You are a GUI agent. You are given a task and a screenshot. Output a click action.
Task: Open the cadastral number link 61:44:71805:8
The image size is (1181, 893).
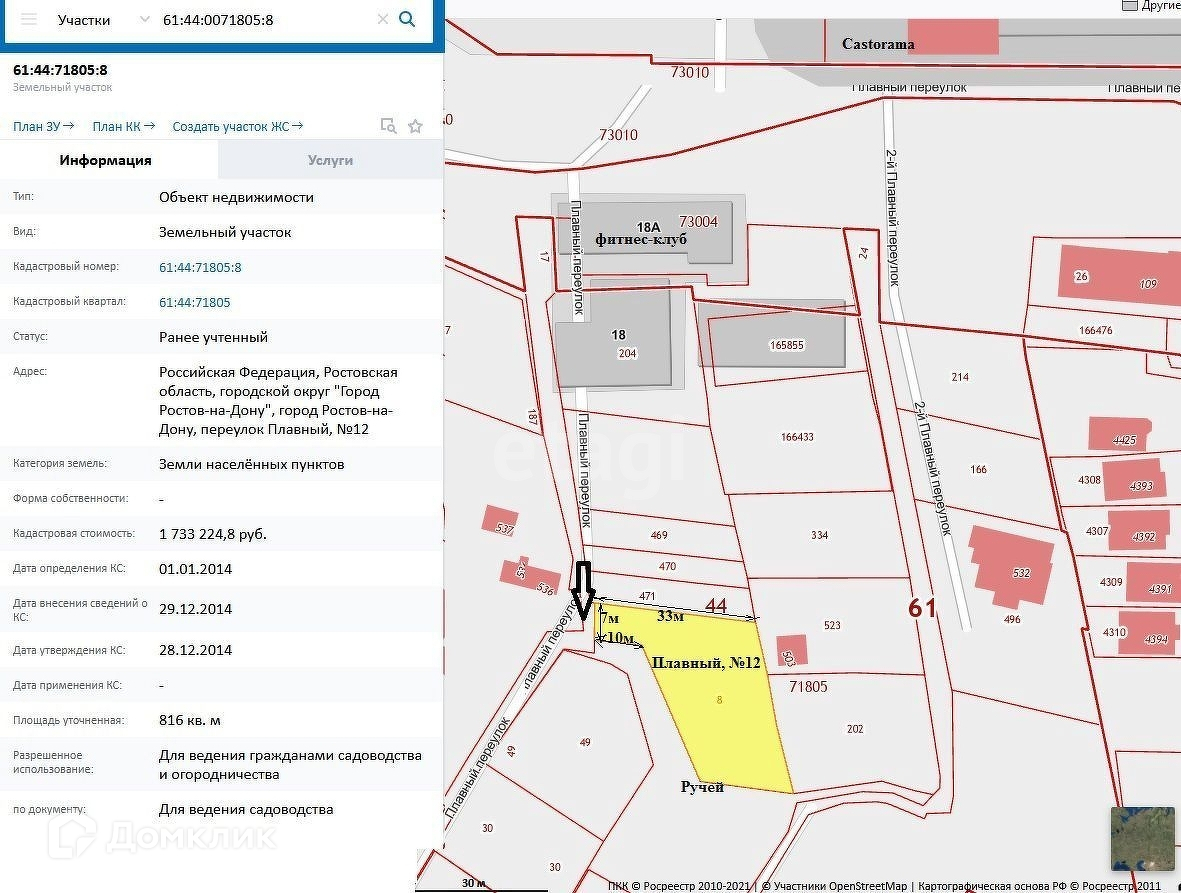pos(200,267)
